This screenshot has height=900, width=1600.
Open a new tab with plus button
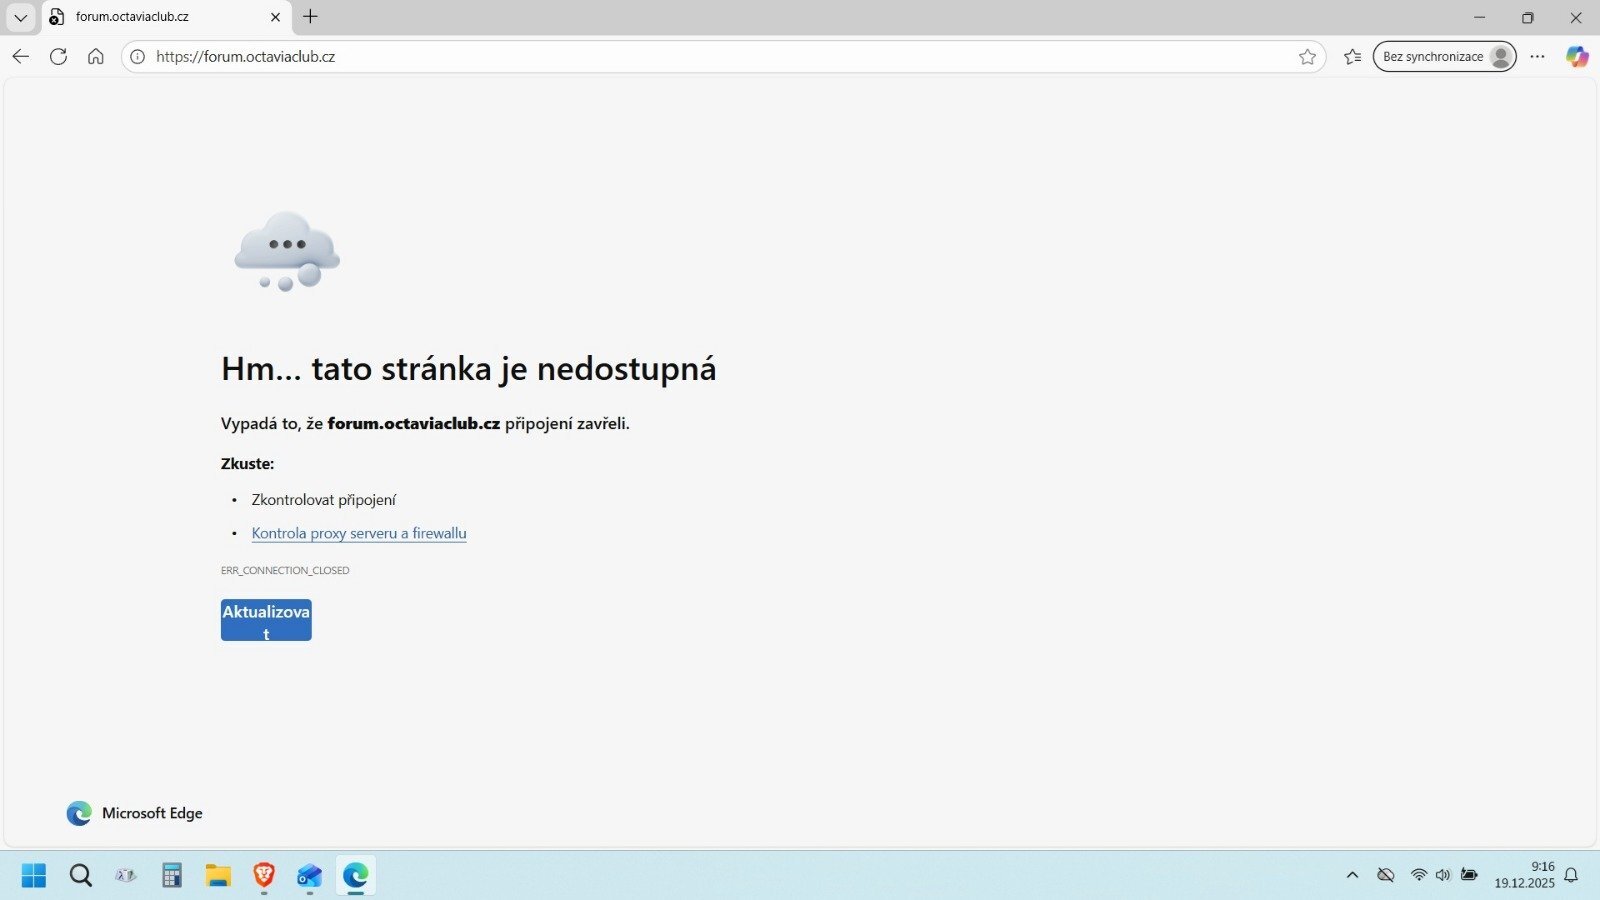tap(311, 17)
